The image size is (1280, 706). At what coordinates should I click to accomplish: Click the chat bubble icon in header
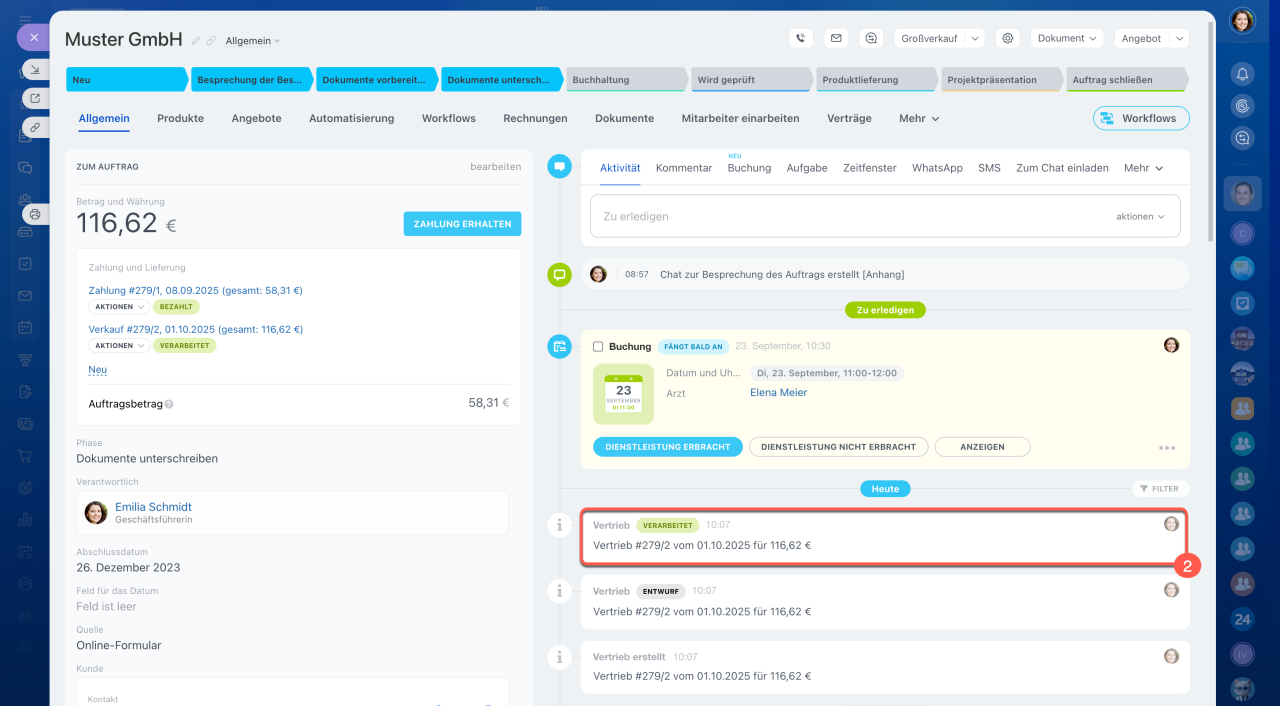(871, 38)
